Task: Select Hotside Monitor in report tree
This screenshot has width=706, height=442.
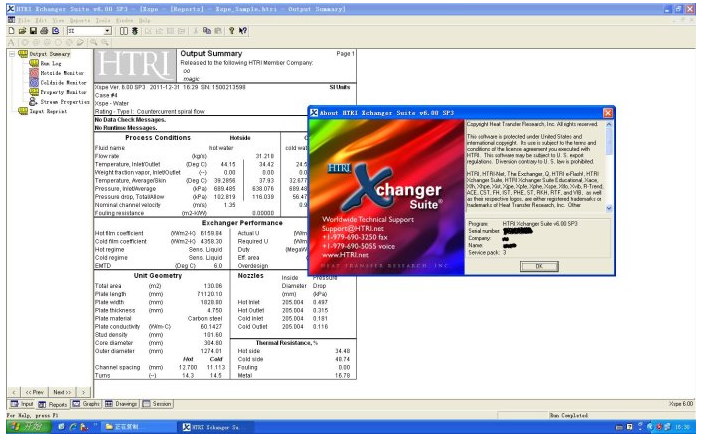Action: (62, 73)
